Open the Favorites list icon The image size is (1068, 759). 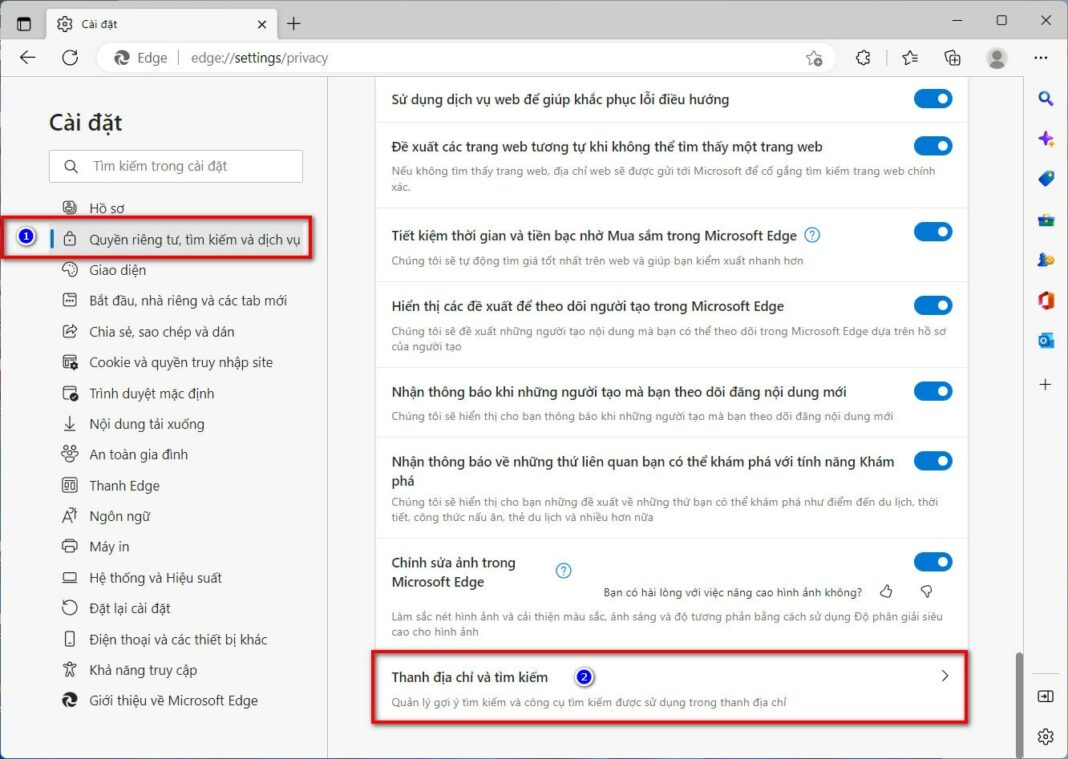910,58
